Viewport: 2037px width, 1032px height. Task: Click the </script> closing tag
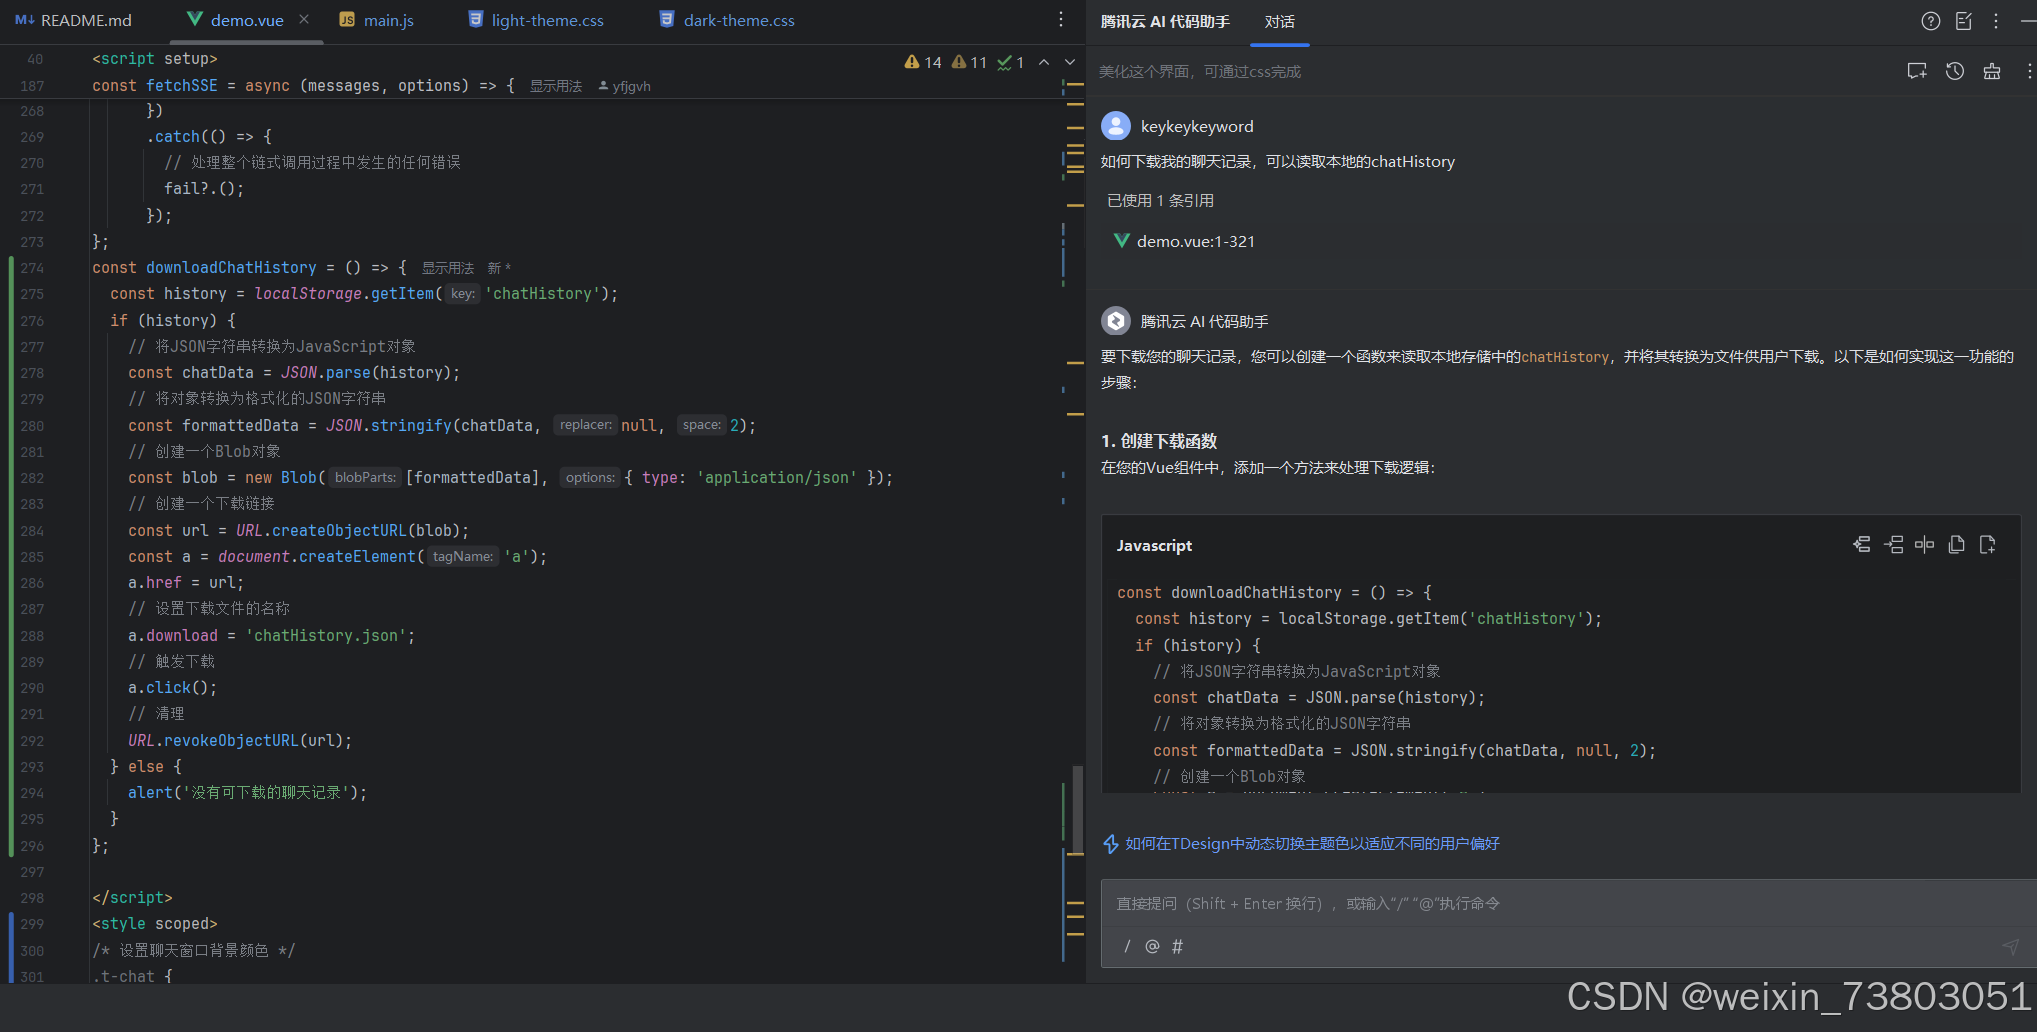pos(132,898)
